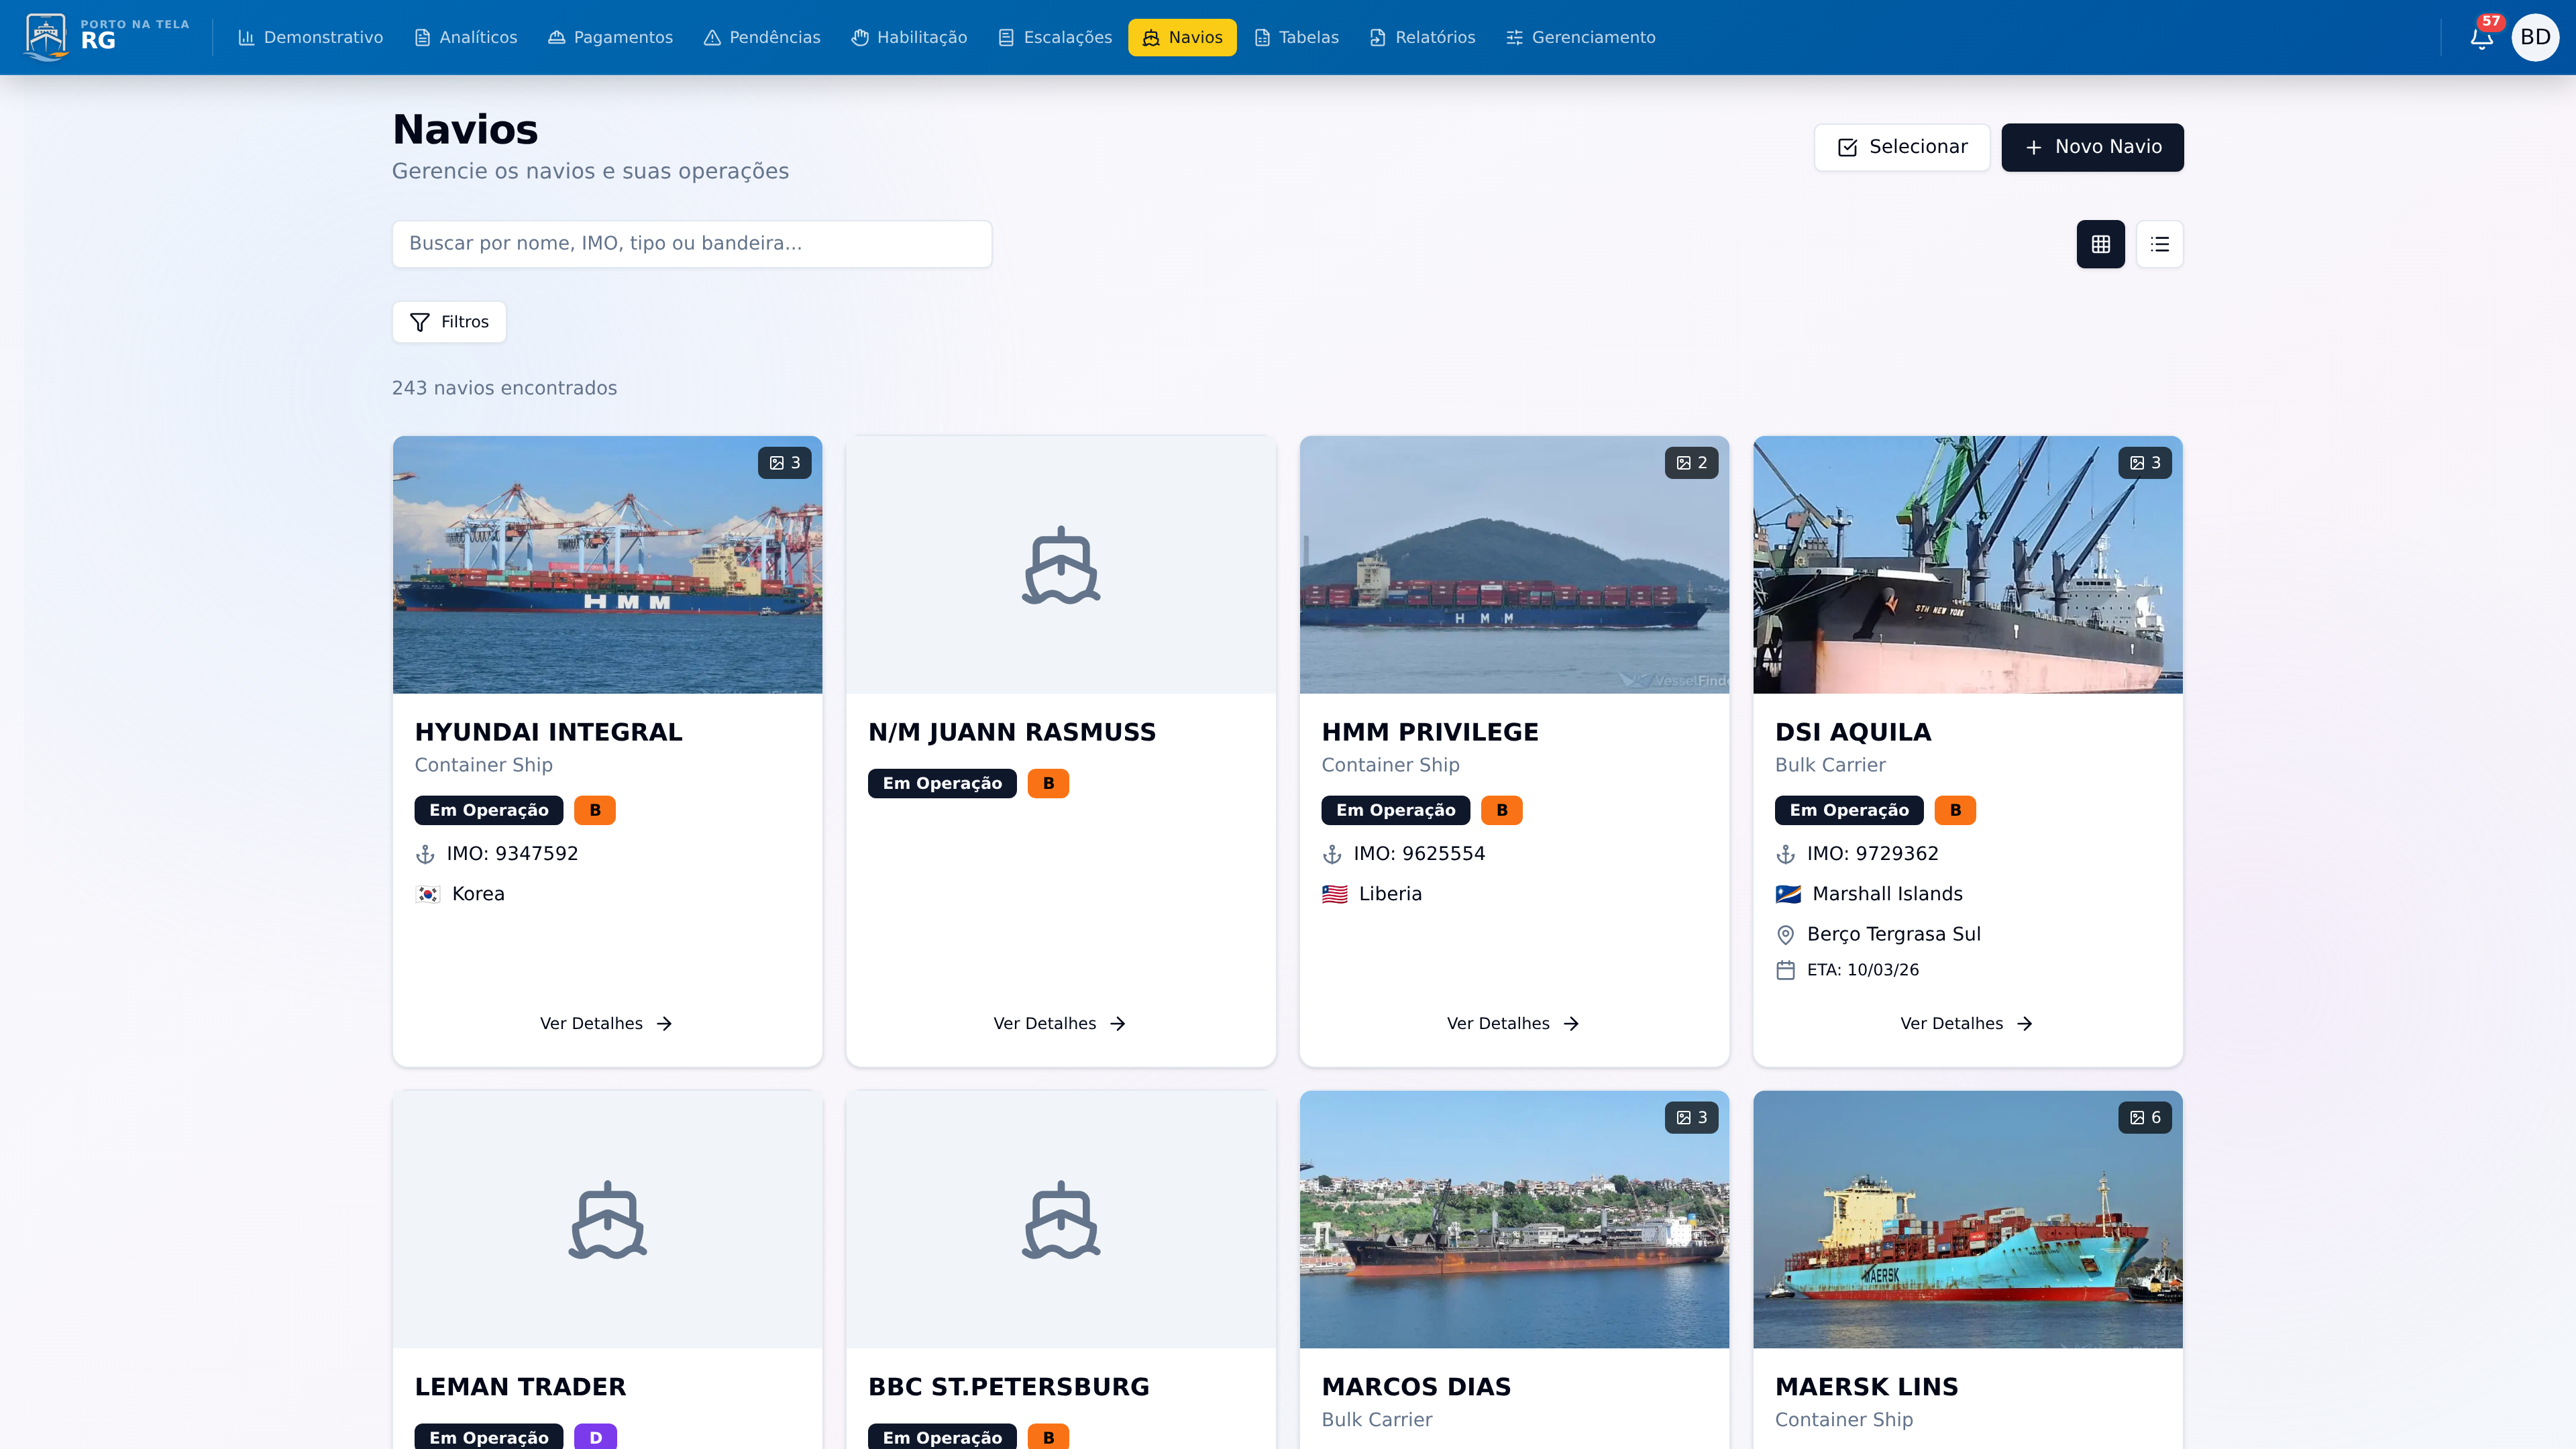Toggle Em Operação status on DSI AQUILA
The image size is (2576, 1449).
pos(1848,810)
